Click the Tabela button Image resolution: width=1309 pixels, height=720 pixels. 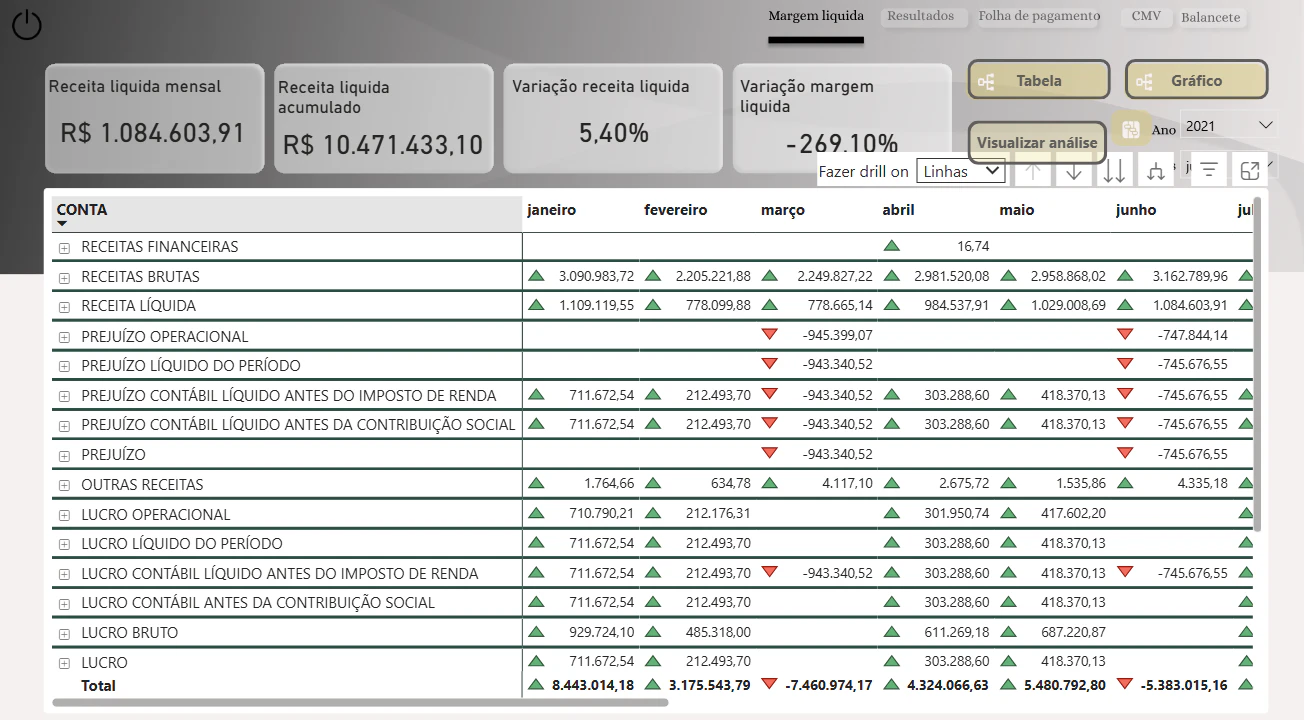click(x=1039, y=80)
